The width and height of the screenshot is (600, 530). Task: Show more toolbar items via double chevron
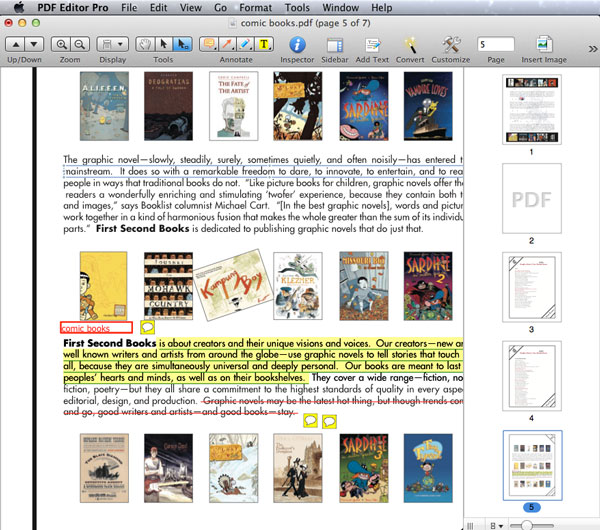pyautogui.click(x=593, y=49)
